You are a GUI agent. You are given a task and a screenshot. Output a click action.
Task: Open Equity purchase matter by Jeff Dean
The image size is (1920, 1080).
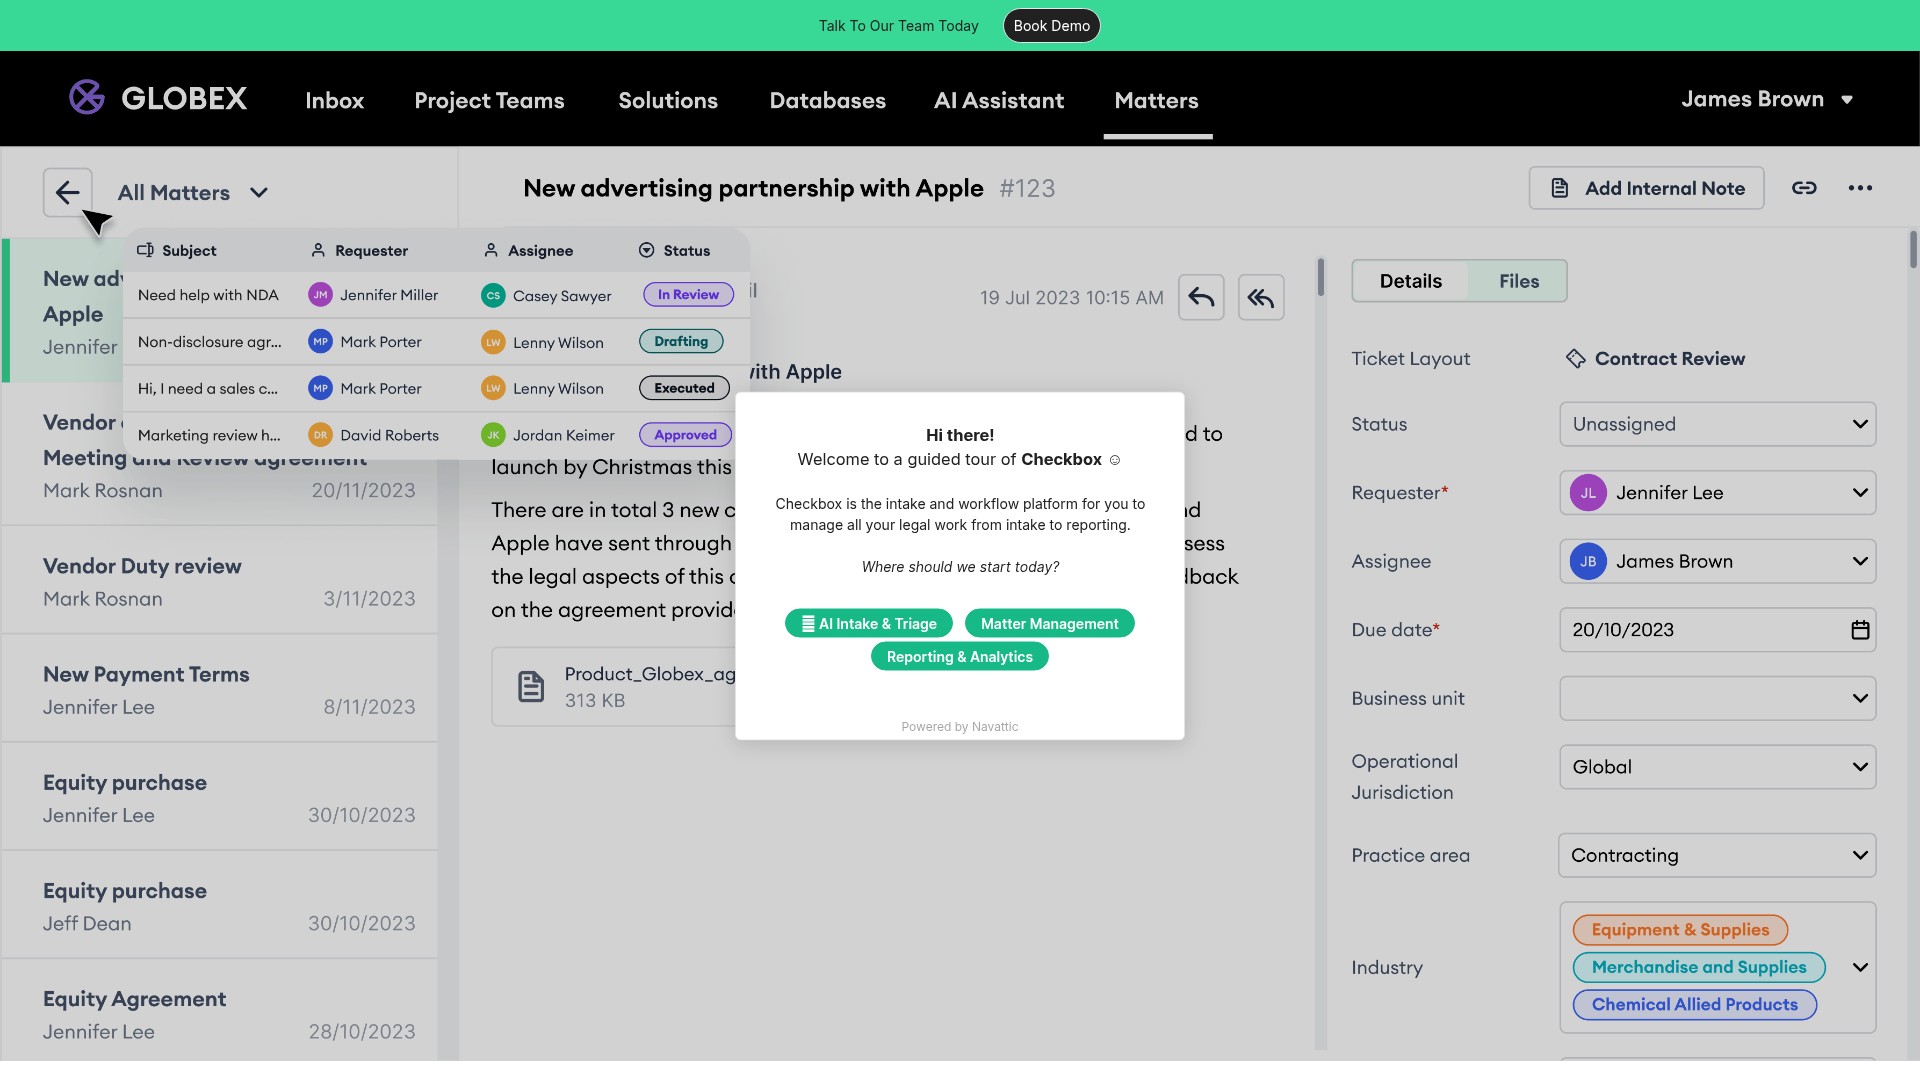[x=220, y=906]
